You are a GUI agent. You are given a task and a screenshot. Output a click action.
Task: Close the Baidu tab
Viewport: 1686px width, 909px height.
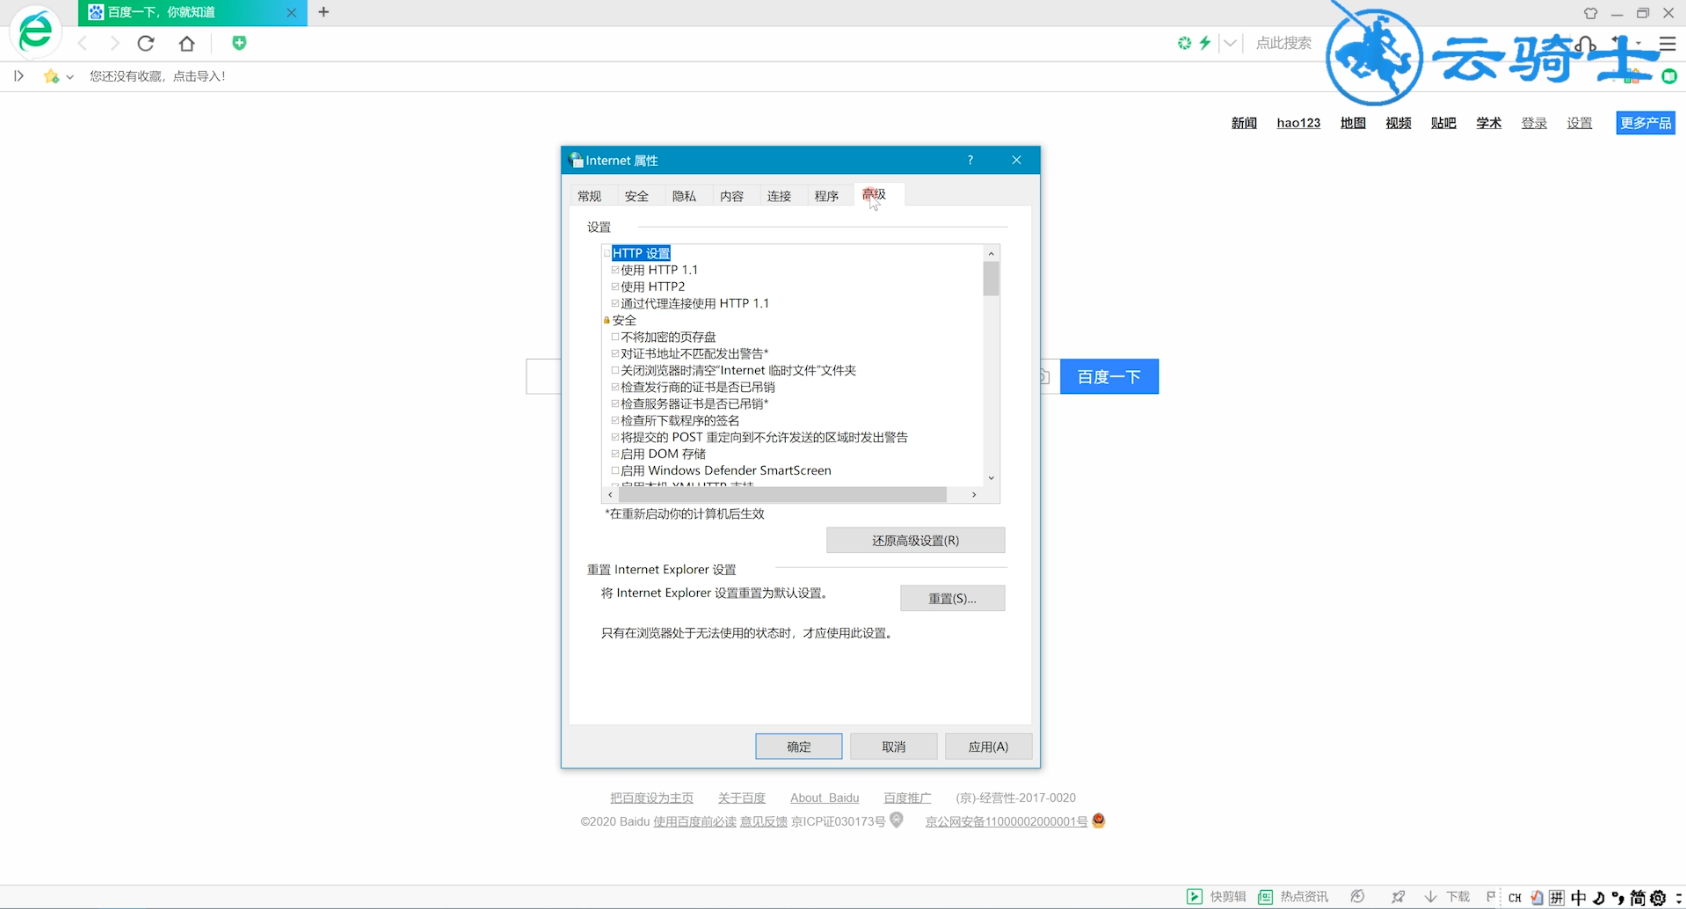291,13
